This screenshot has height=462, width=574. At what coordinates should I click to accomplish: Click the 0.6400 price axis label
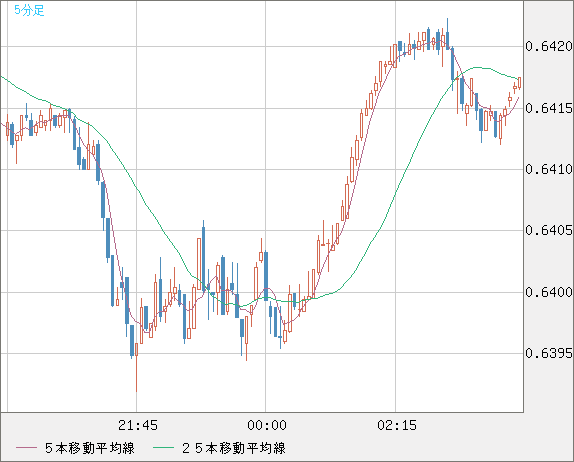549,293
